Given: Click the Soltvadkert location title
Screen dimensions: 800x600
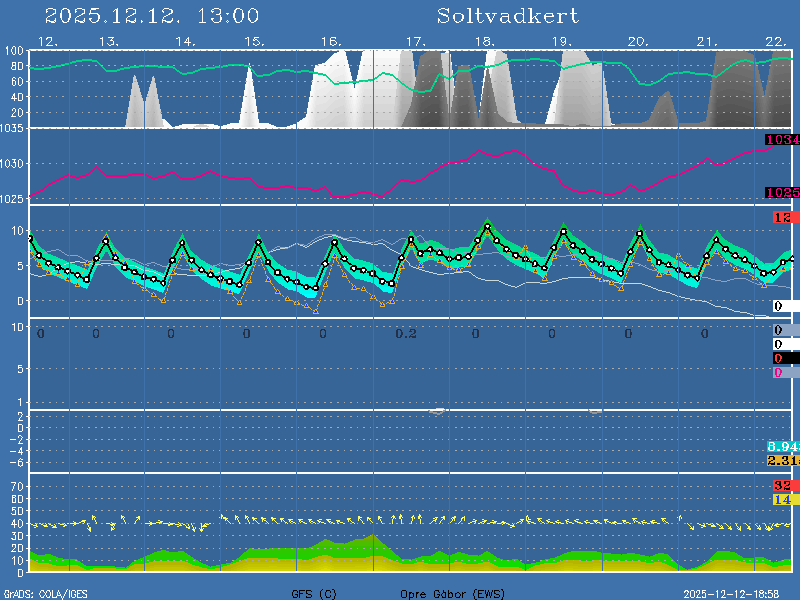Looking at the screenshot, I should tap(507, 16).
